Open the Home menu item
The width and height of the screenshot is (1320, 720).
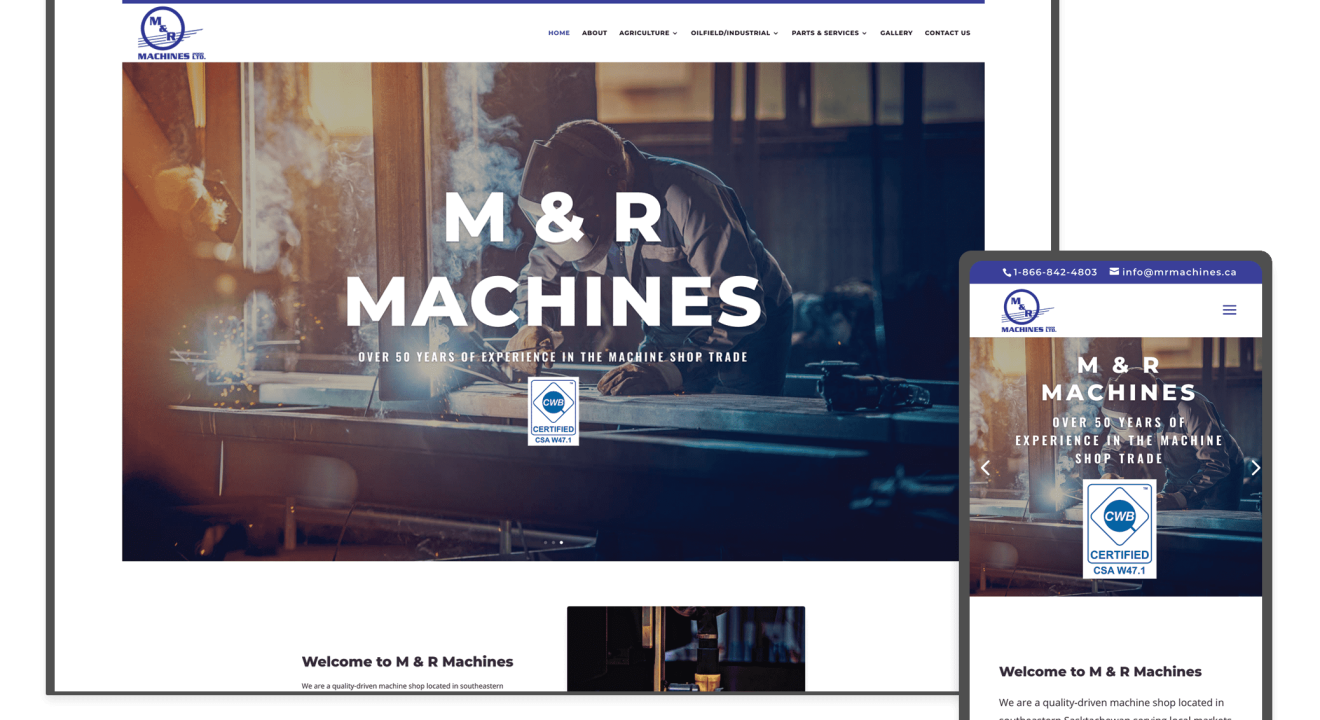(x=559, y=33)
